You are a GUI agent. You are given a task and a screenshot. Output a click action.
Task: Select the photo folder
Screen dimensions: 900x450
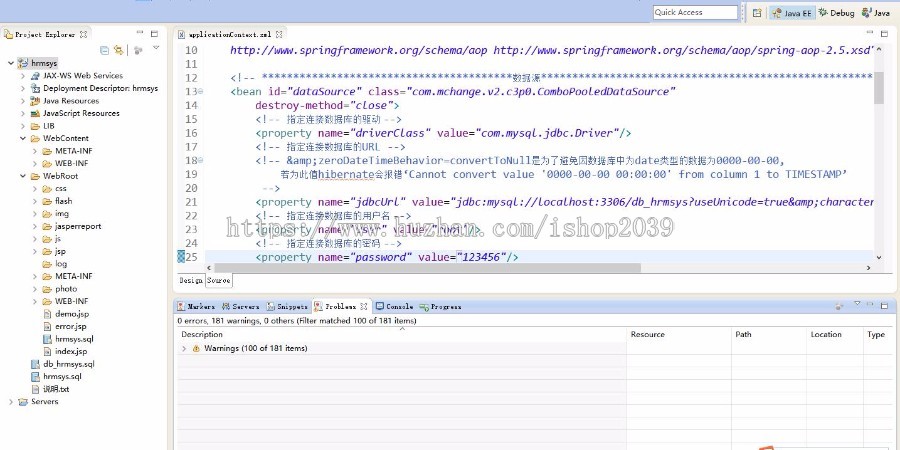pos(66,289)
